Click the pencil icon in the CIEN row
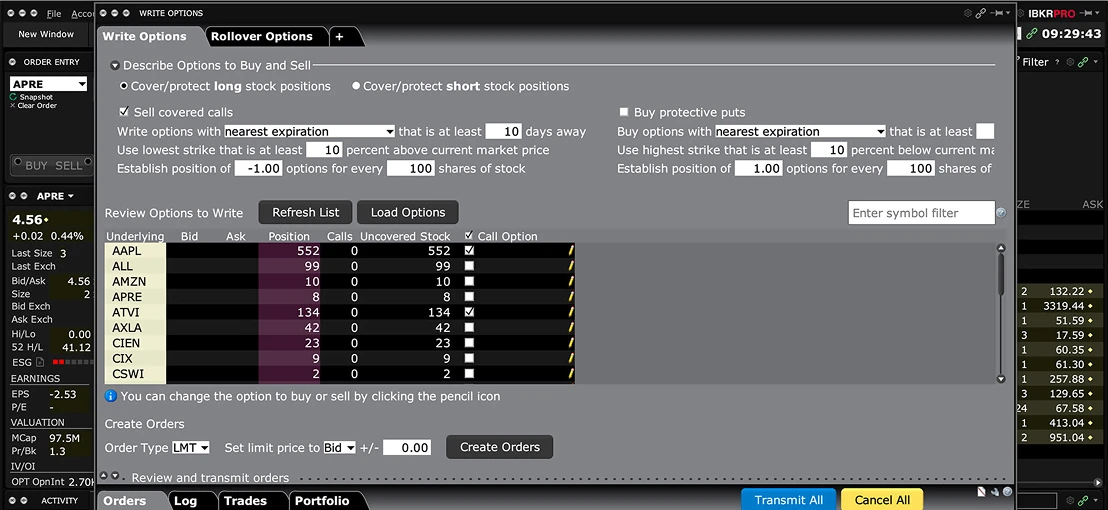This screenshot has height=510, width=1108. (x=570, y=343)
